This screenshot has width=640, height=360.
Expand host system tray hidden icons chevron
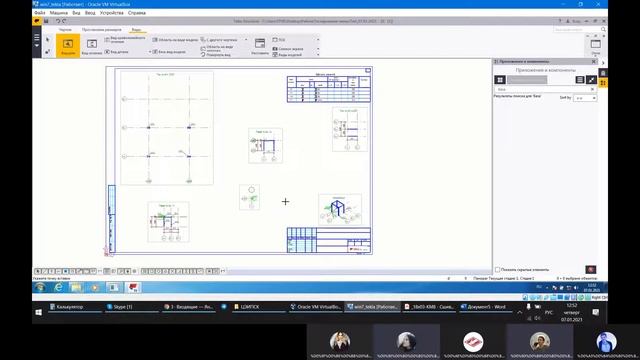(x=520, y=313)
